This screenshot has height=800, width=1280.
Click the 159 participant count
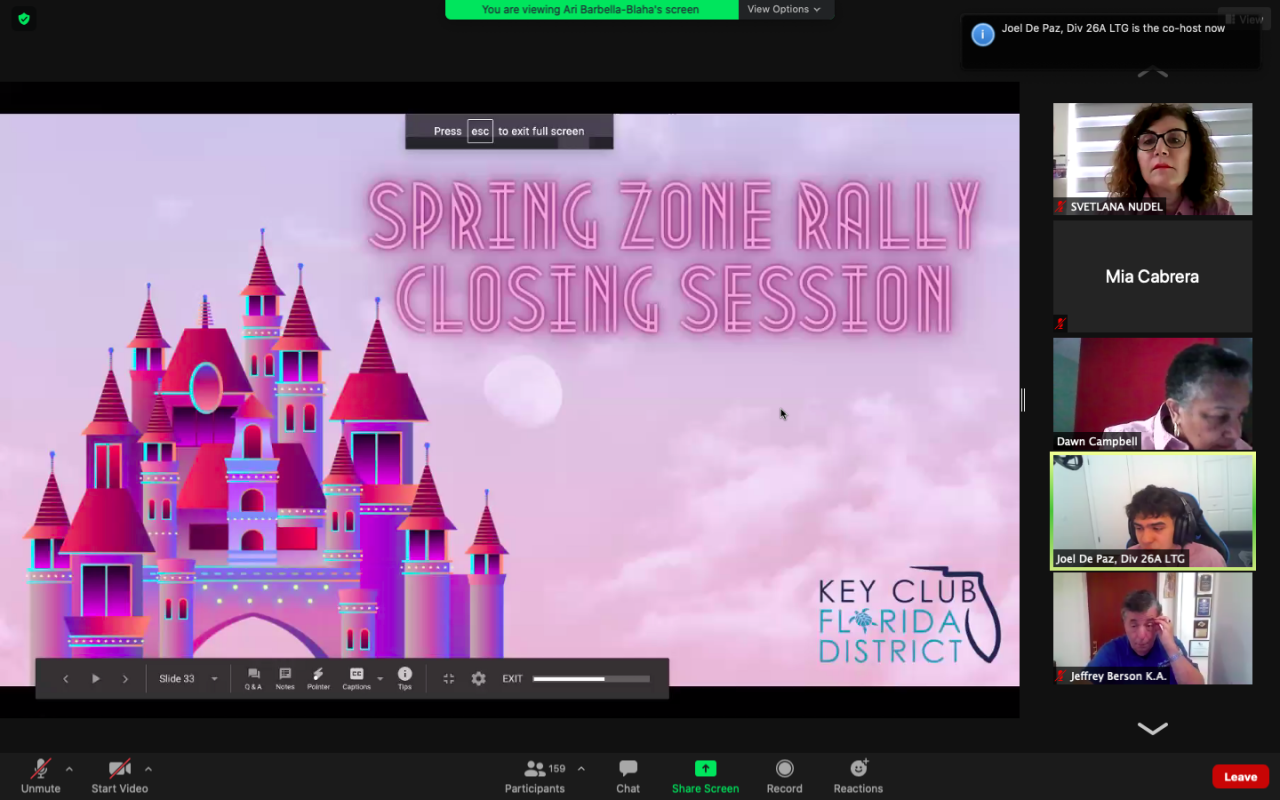coord(557,768)
